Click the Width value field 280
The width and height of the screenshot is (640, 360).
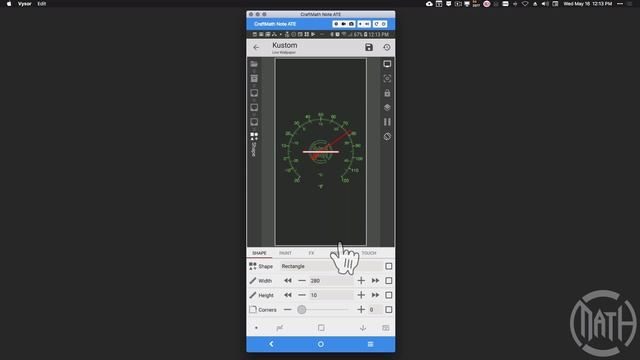point(331,281)
